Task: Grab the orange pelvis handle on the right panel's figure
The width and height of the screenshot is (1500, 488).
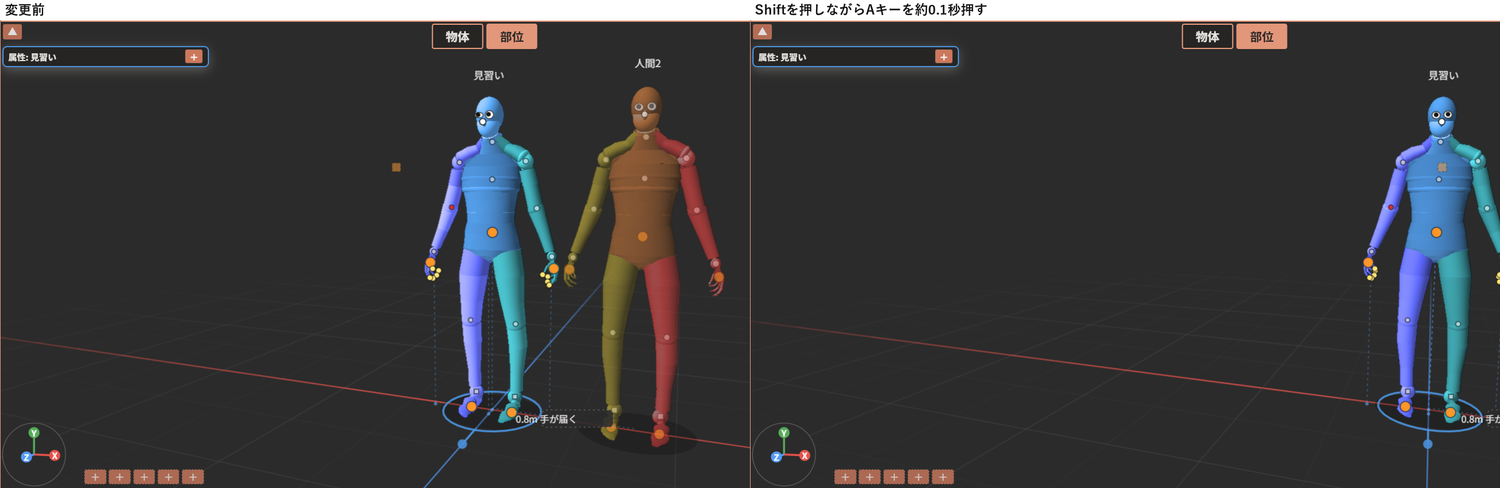Action: pyautogui.click(x=1436, y=232)
